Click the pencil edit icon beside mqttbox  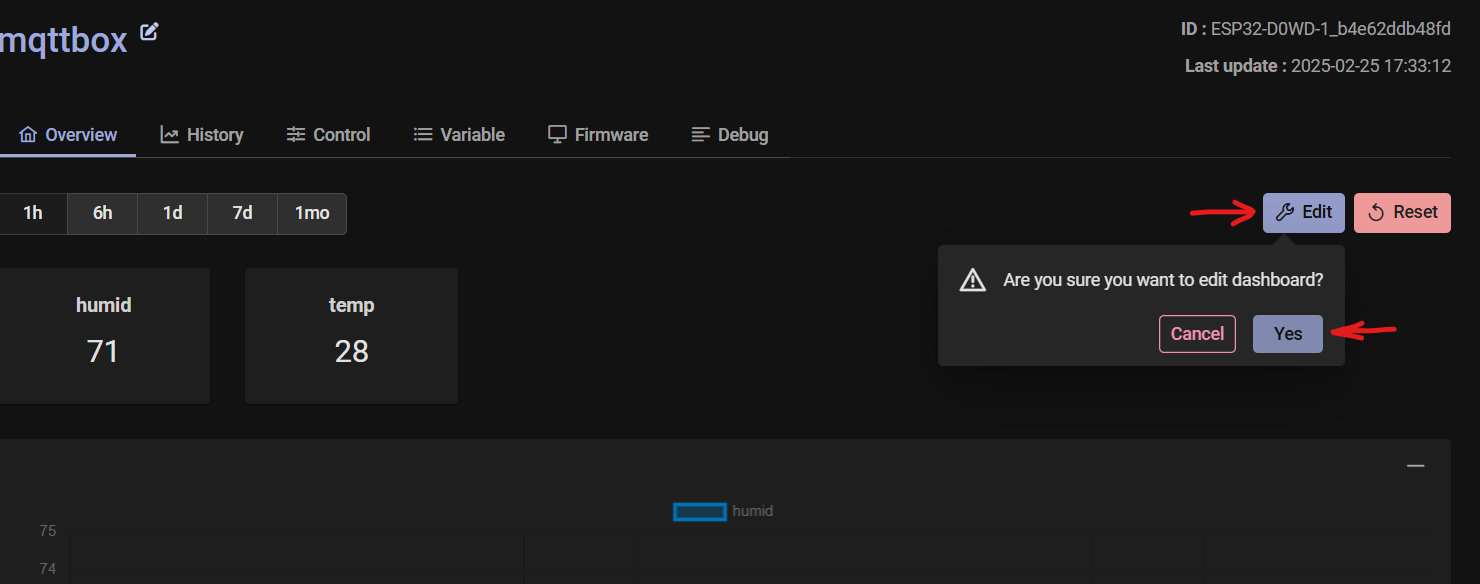(x=148, y=32)
